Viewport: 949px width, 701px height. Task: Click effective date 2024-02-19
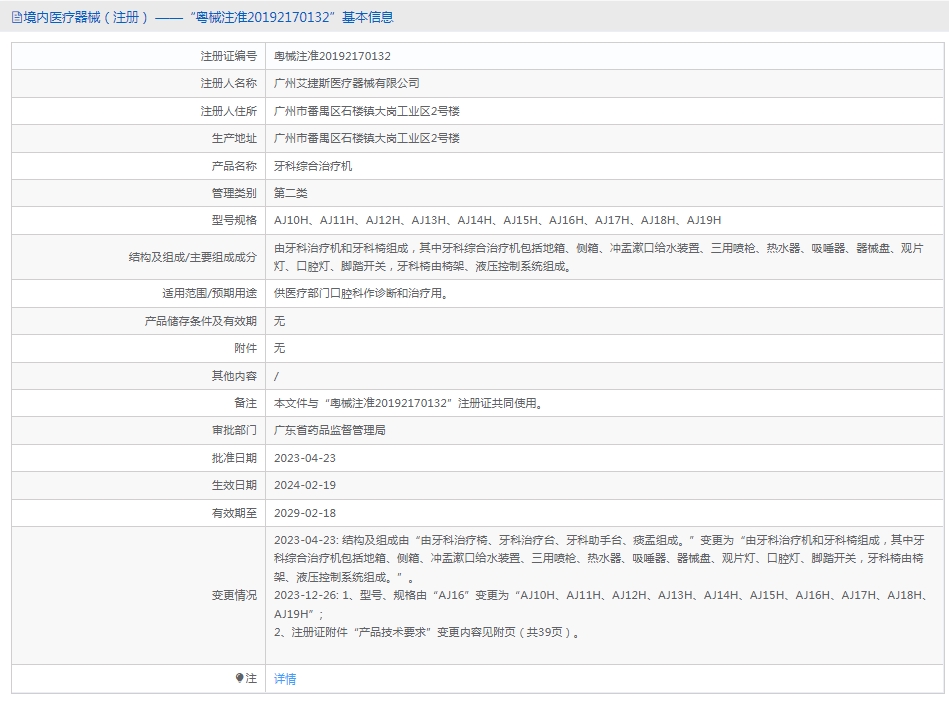click(x=305, y=485)
